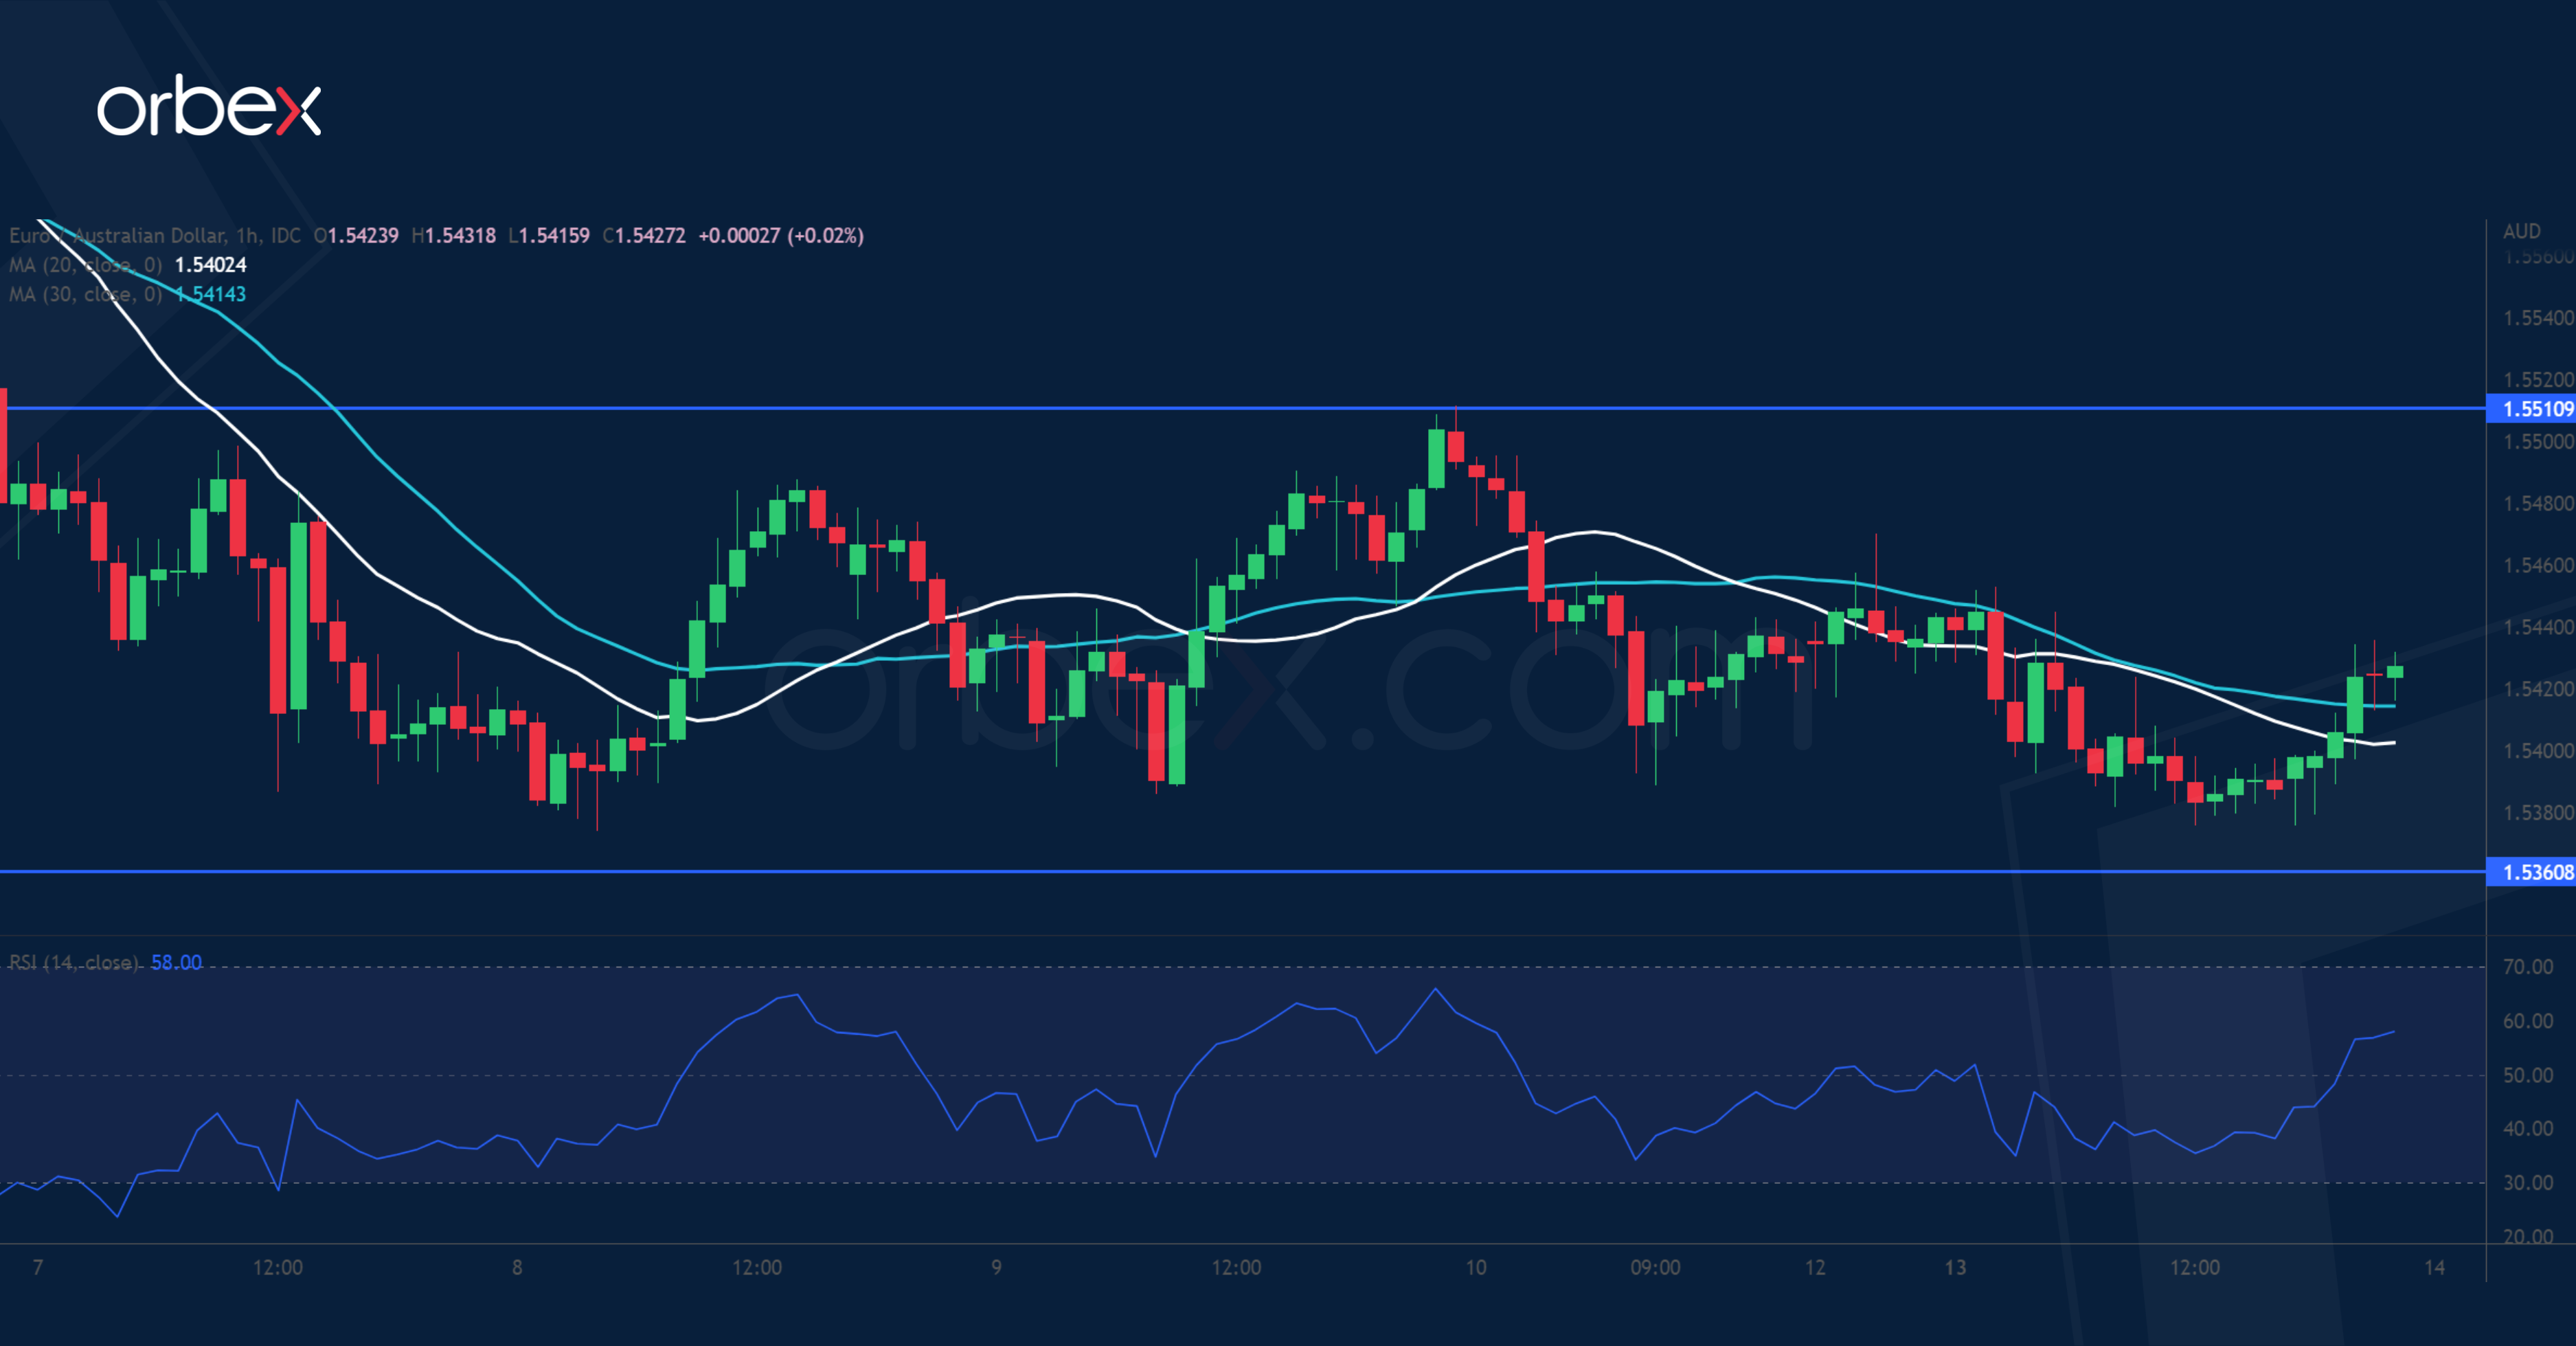Click the upper blue horizontal resistance line
This screenshot has width=2576, height=1346.
[1000, 409]
